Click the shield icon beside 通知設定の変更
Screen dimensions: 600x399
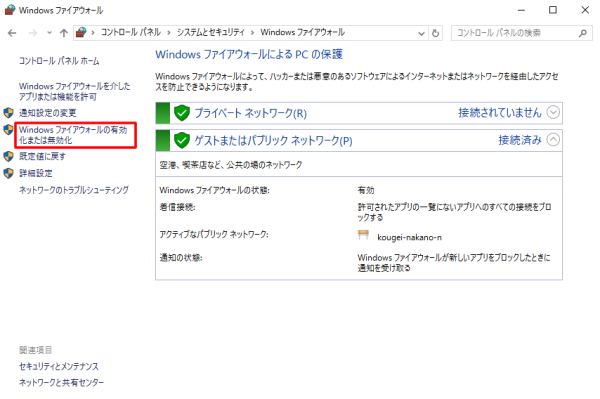pyautogui.click(x=8, y=113)
